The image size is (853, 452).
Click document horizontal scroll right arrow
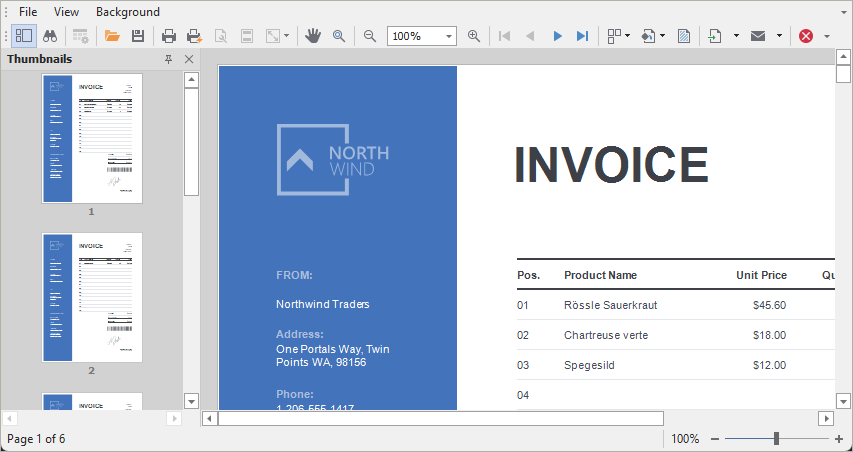[x=826, y=418]
